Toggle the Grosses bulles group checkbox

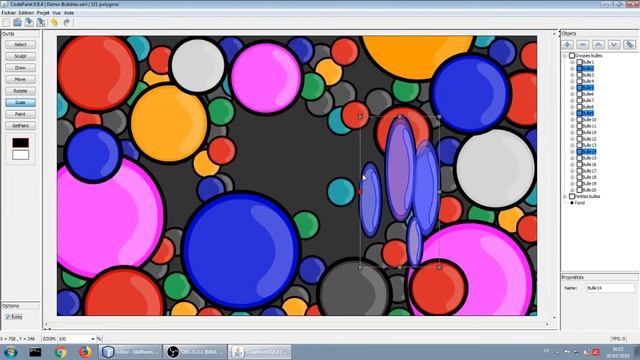coord(572,56)
